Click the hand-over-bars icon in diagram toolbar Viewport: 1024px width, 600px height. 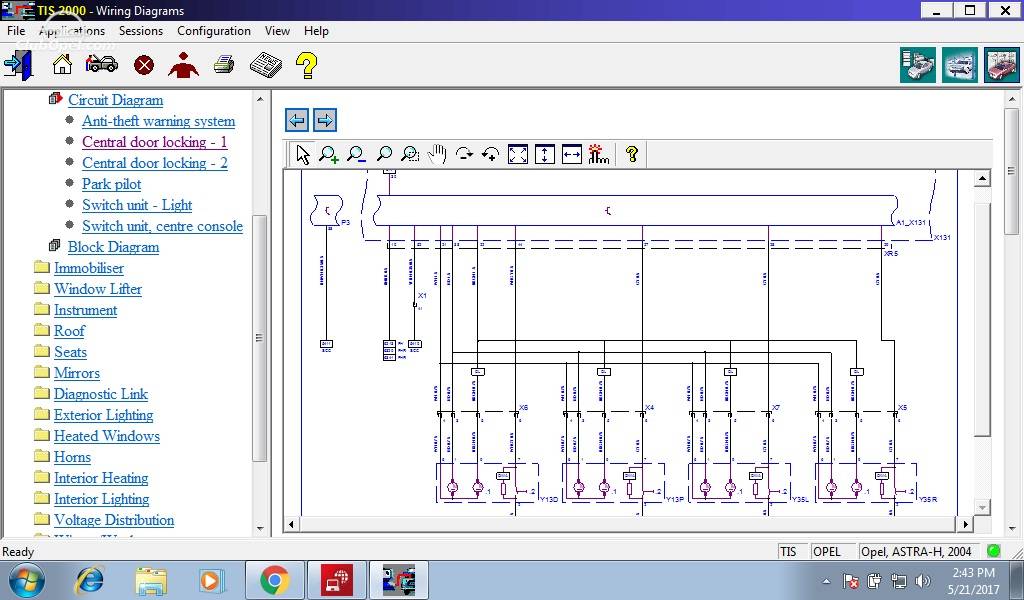point(598,155)
